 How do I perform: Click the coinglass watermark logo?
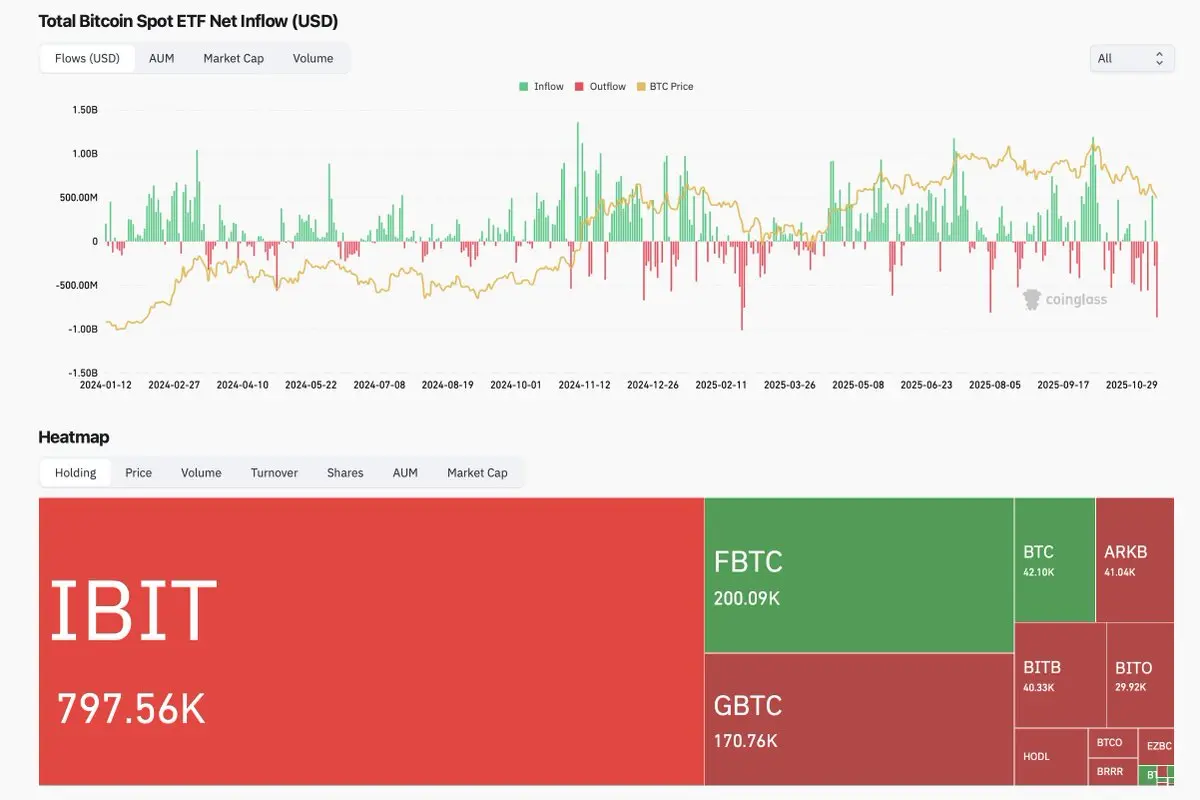click(1065, 298)
